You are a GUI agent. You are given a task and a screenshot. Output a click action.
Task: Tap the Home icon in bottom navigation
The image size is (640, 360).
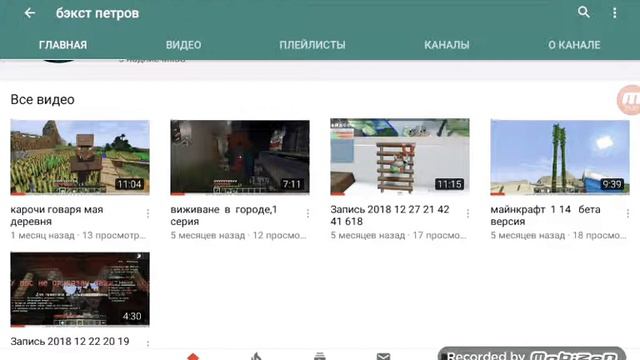pos(193,356)
